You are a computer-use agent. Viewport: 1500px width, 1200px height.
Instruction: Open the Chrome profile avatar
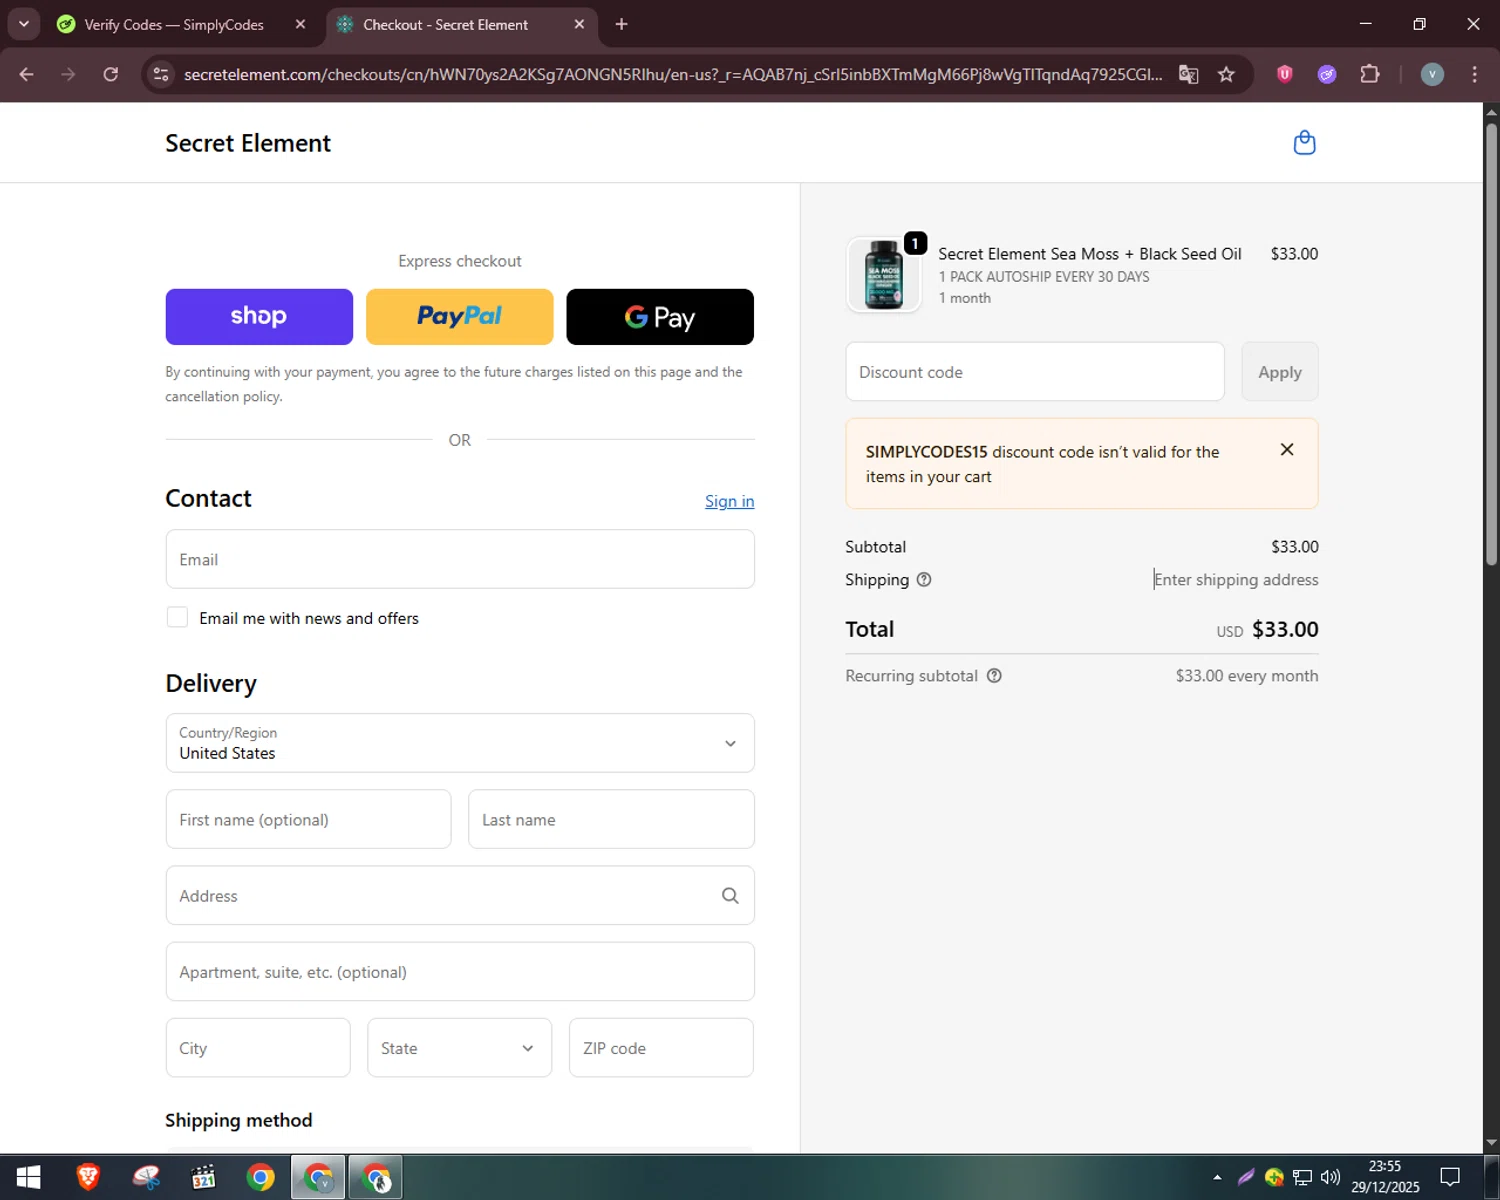tap(1432, 74)
